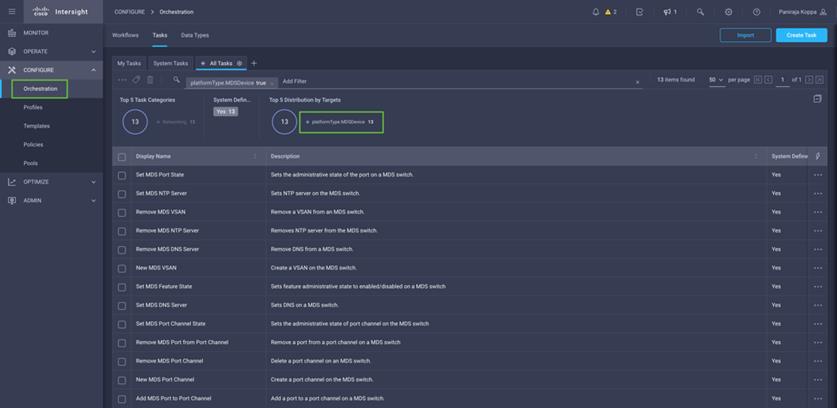This screenshot has width=837, height=408.
Task: Open the My Tasks tab
Action: 129,63
